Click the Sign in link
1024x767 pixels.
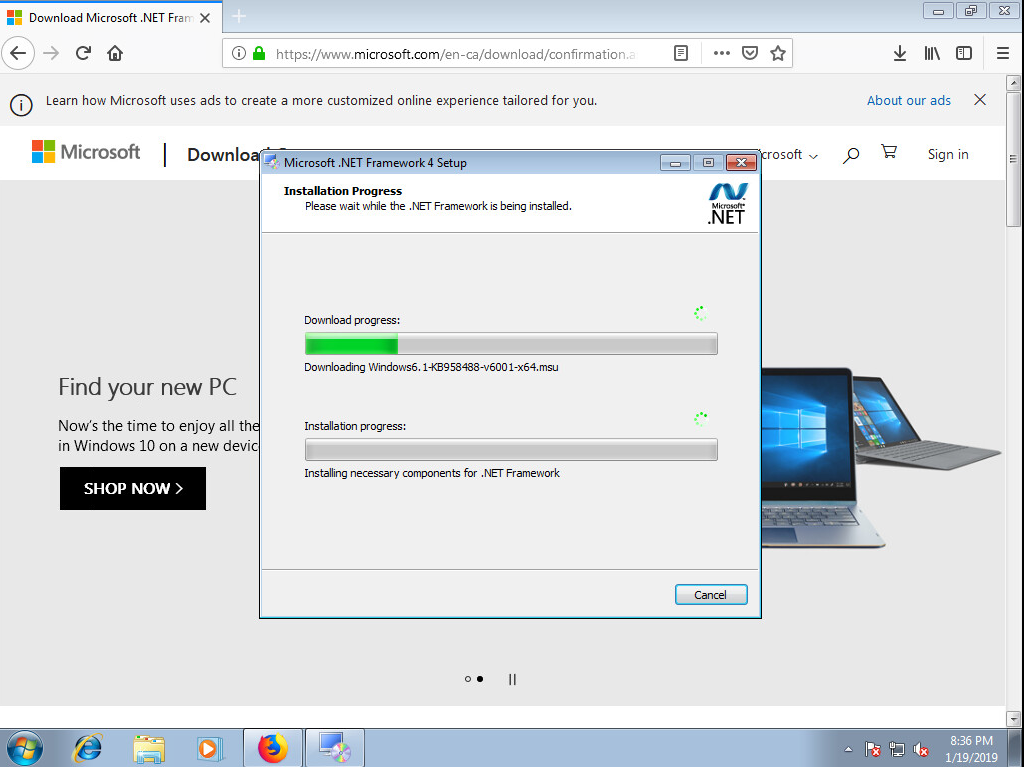pos(948,154)
